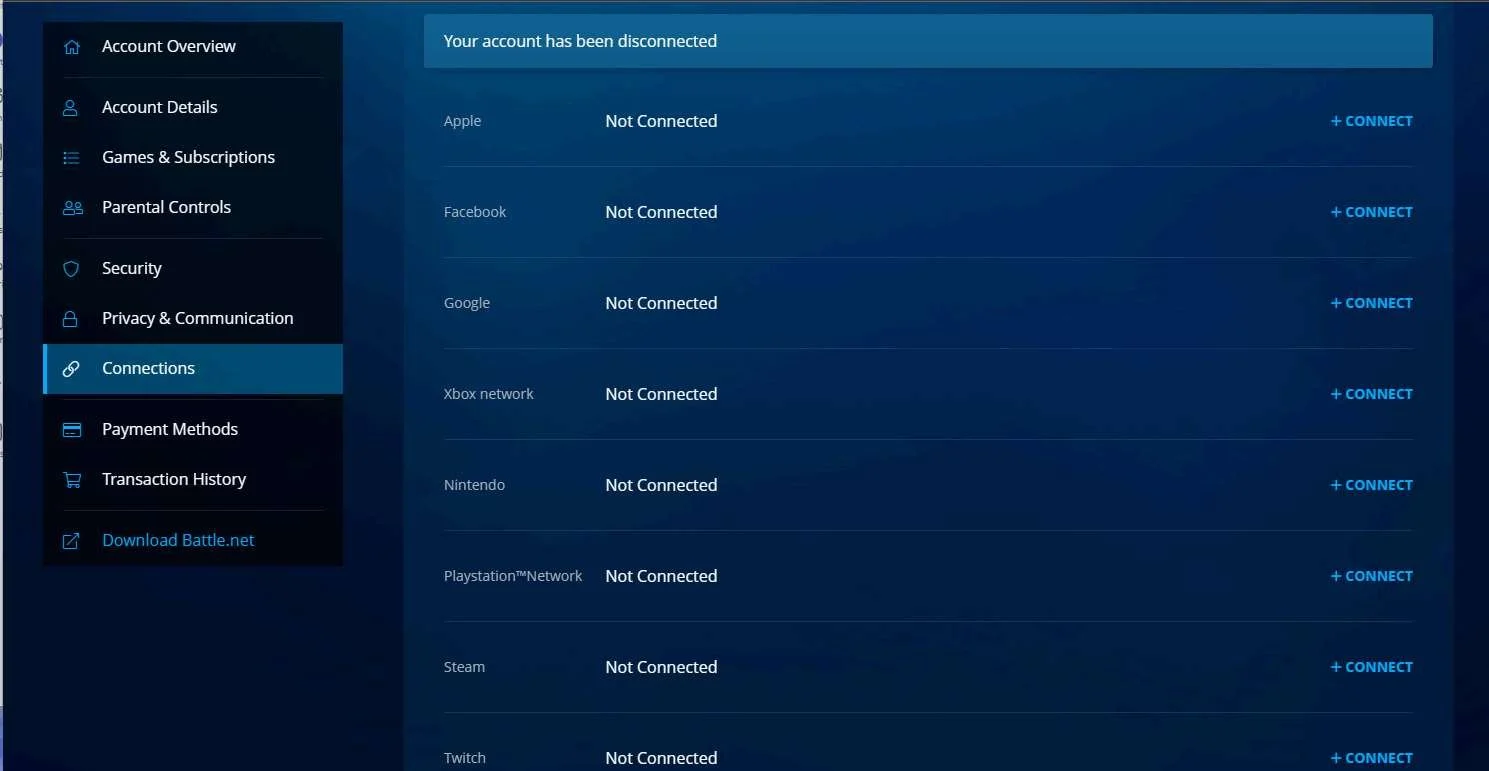Image resolution: width=1489 pixels, height=771 pixels.
Task: Click the person icon beside Account Details
Action: coord(71,108)
